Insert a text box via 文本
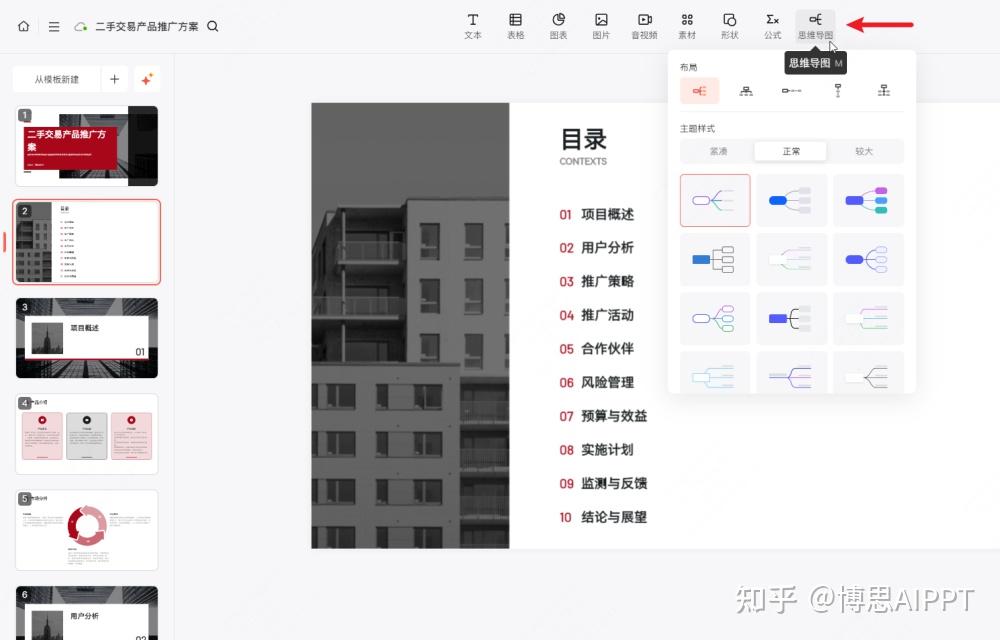 pyautogui.click(x=473, y=26)
